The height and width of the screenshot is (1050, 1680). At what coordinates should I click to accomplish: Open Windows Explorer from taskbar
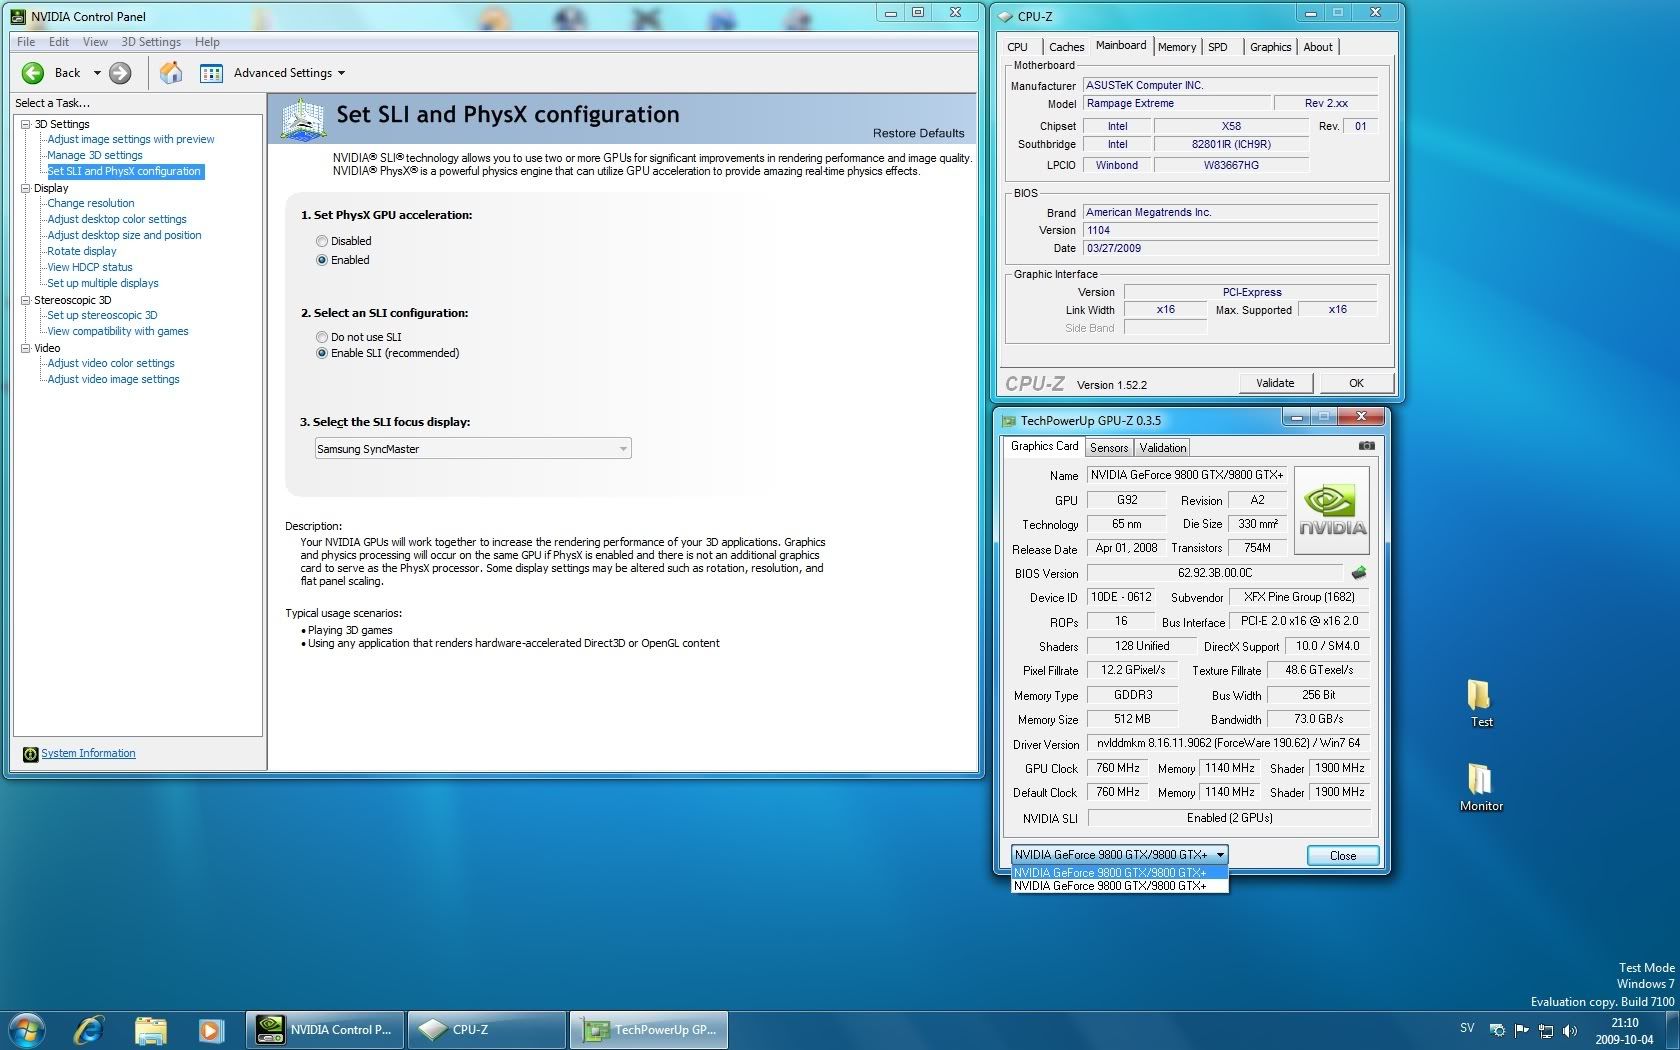[x=150, y=1030]
